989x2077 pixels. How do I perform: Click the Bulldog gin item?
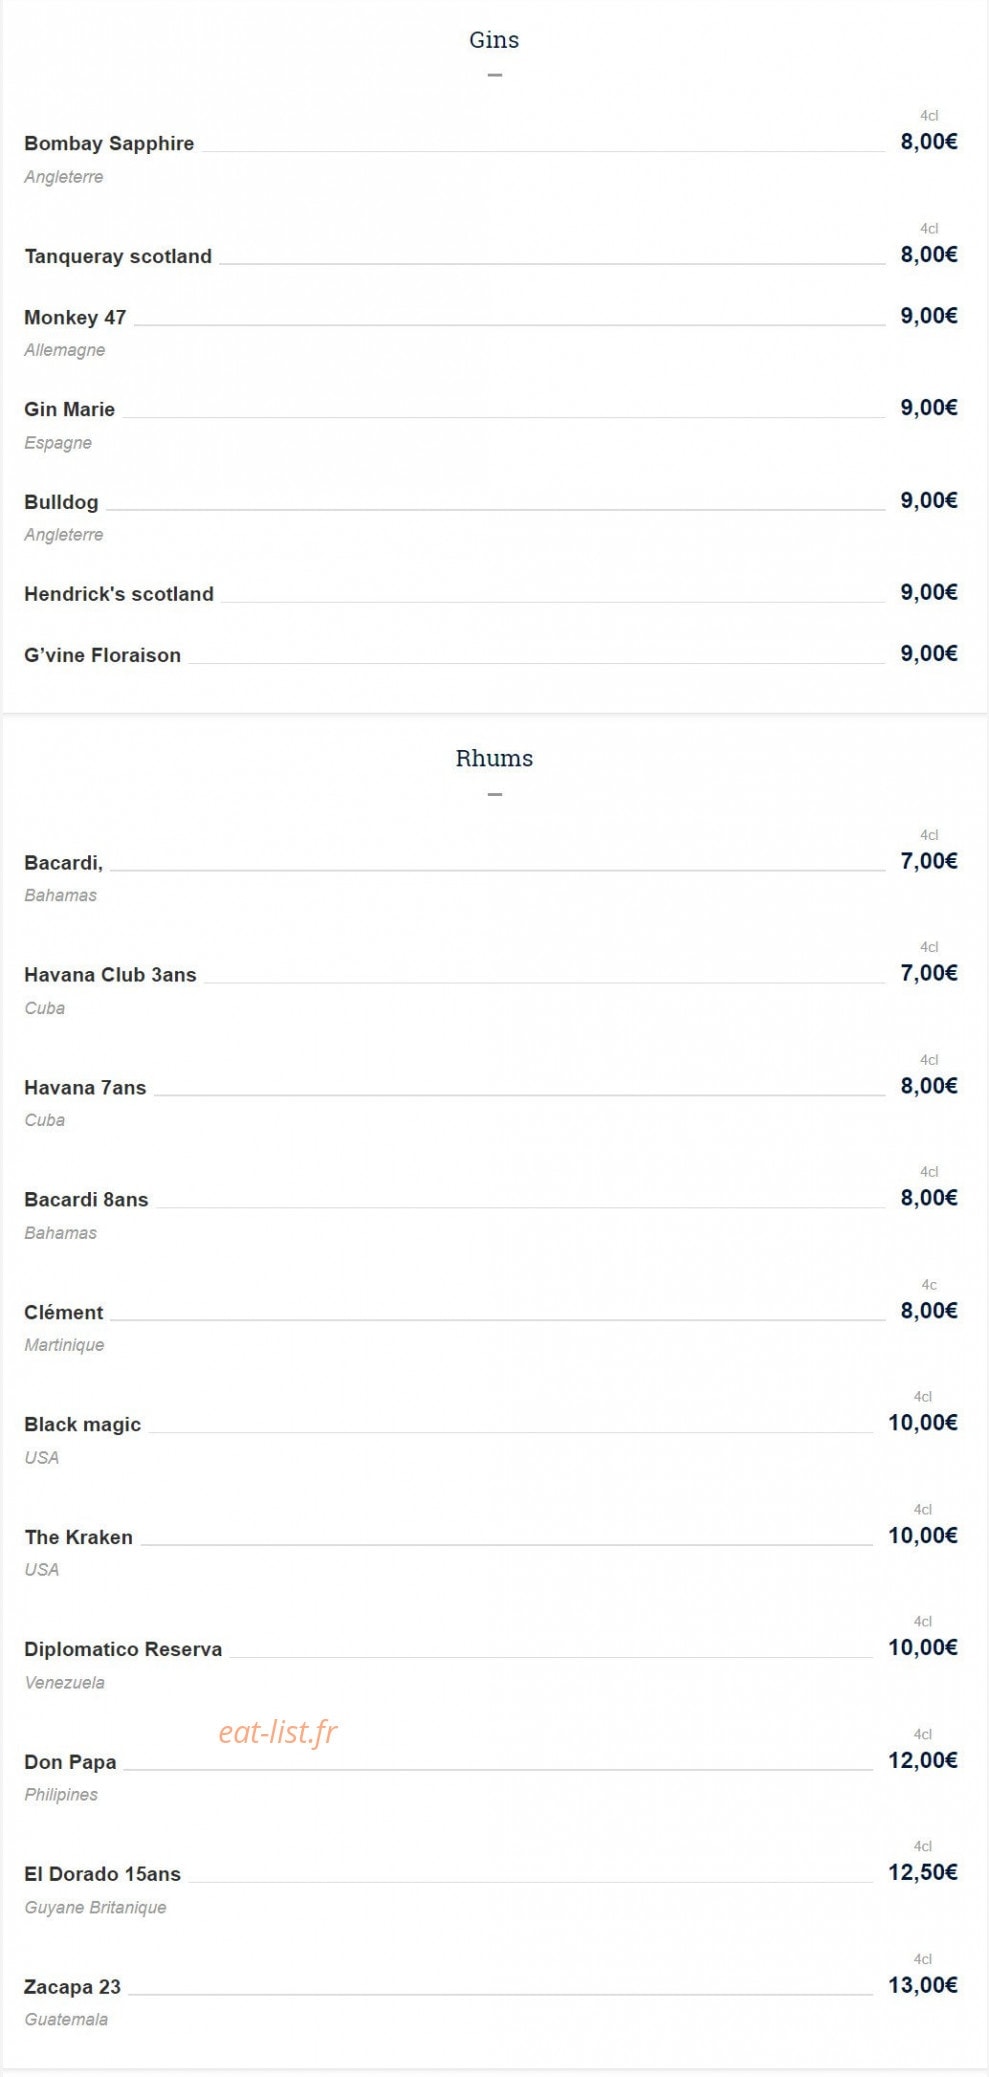(x=61, y=502)
